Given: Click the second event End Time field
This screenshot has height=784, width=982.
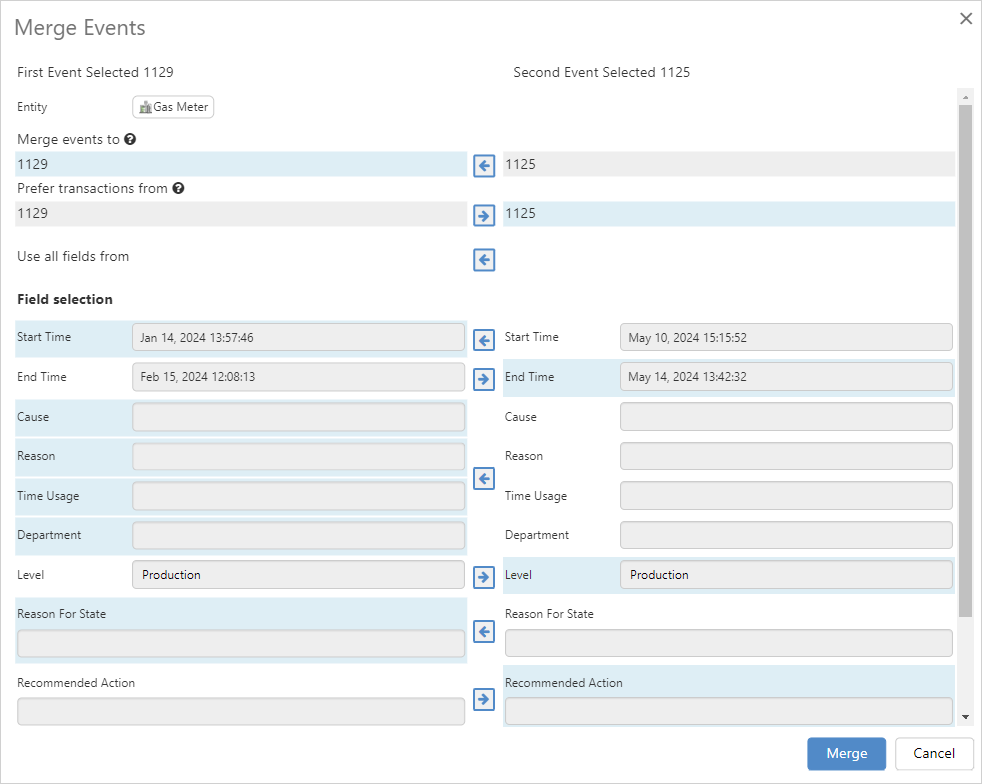Looking at the screenshot, I should 785,377.
